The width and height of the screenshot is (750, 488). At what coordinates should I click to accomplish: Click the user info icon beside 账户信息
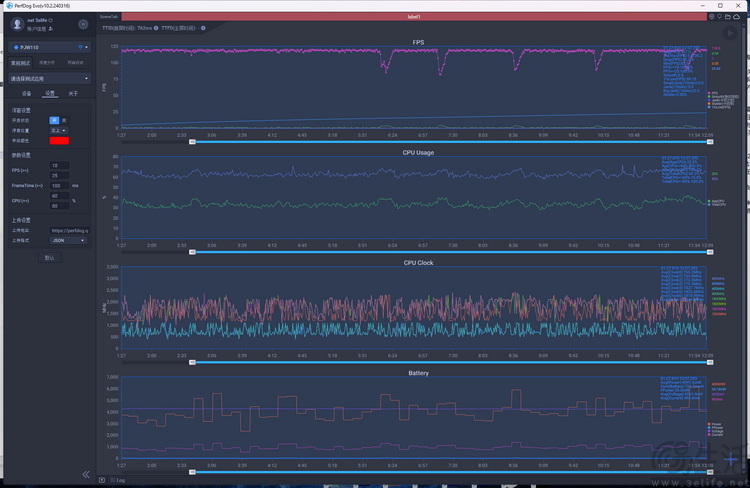[x=51, y=29]
